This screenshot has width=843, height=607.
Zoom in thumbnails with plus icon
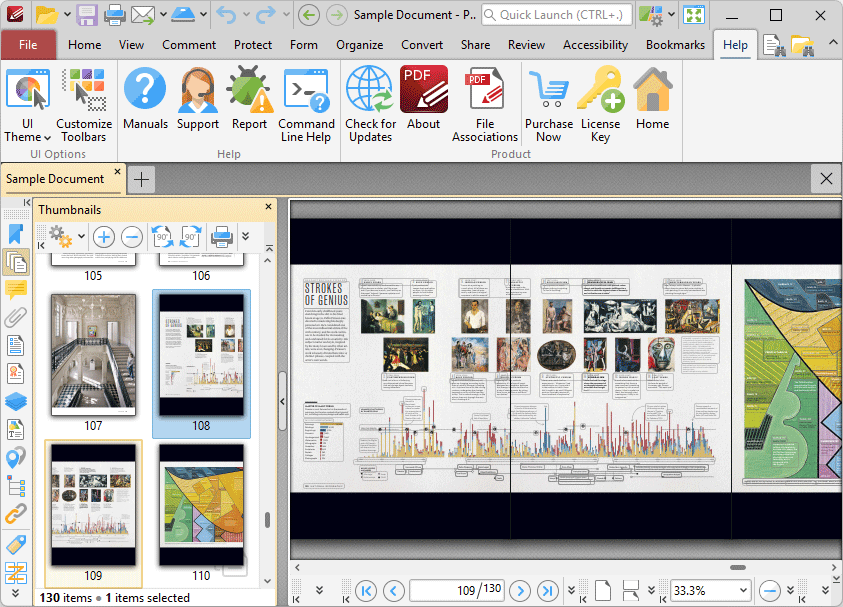coord(104,237)
